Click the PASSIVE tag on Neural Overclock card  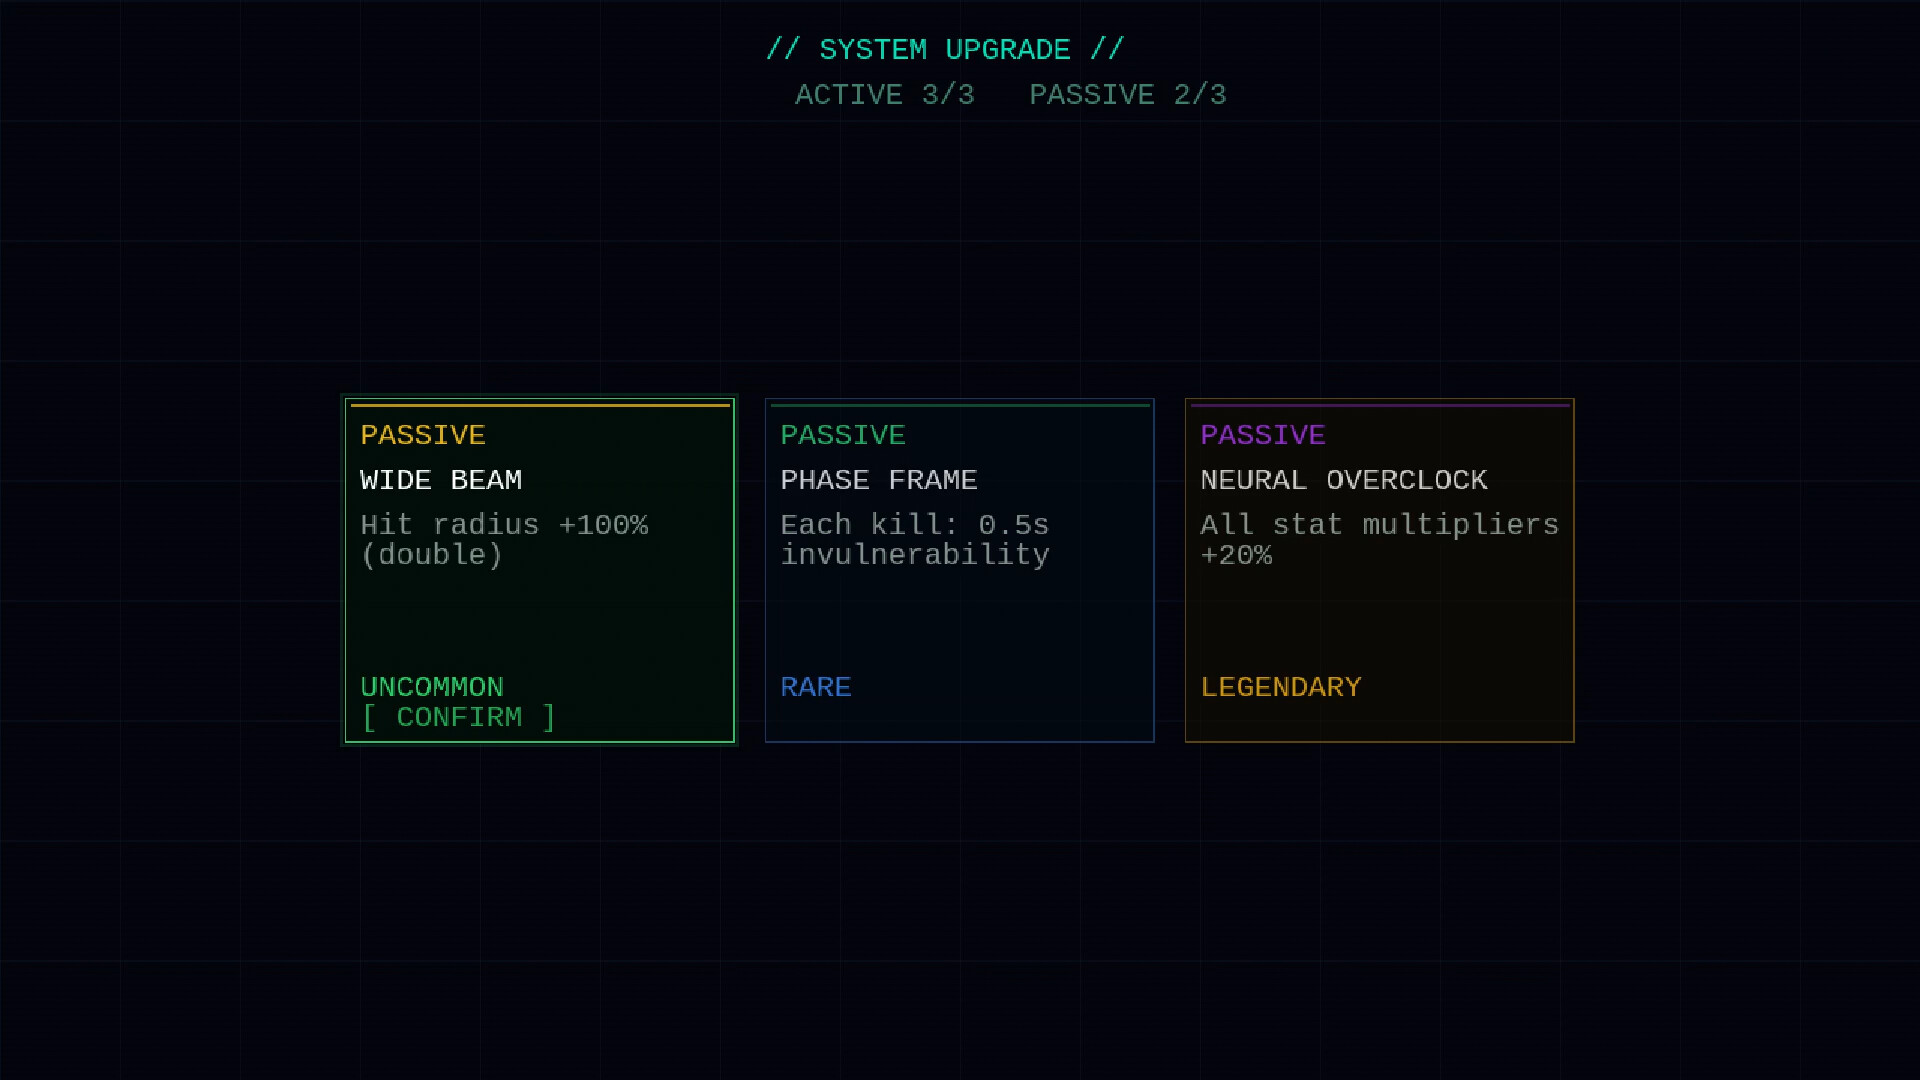[x=1264, y=435]
